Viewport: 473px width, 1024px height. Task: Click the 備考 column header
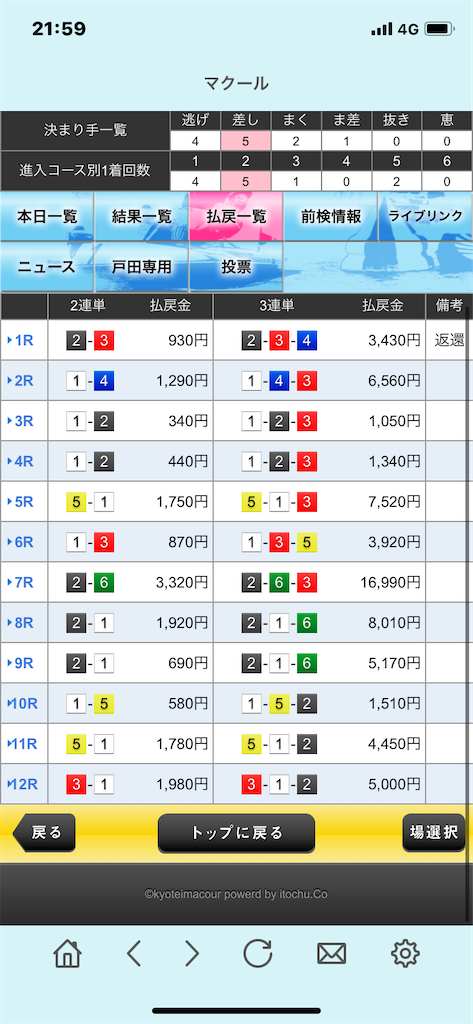pyautogui.click(x=449, y=306)
